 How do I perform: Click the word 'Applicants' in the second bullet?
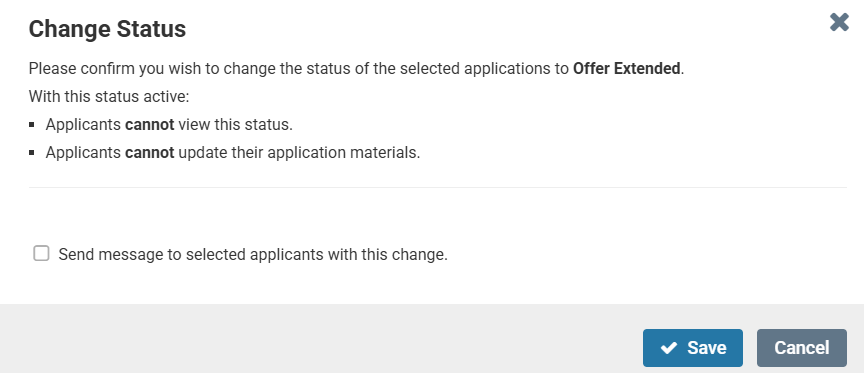tap(84, 153)
